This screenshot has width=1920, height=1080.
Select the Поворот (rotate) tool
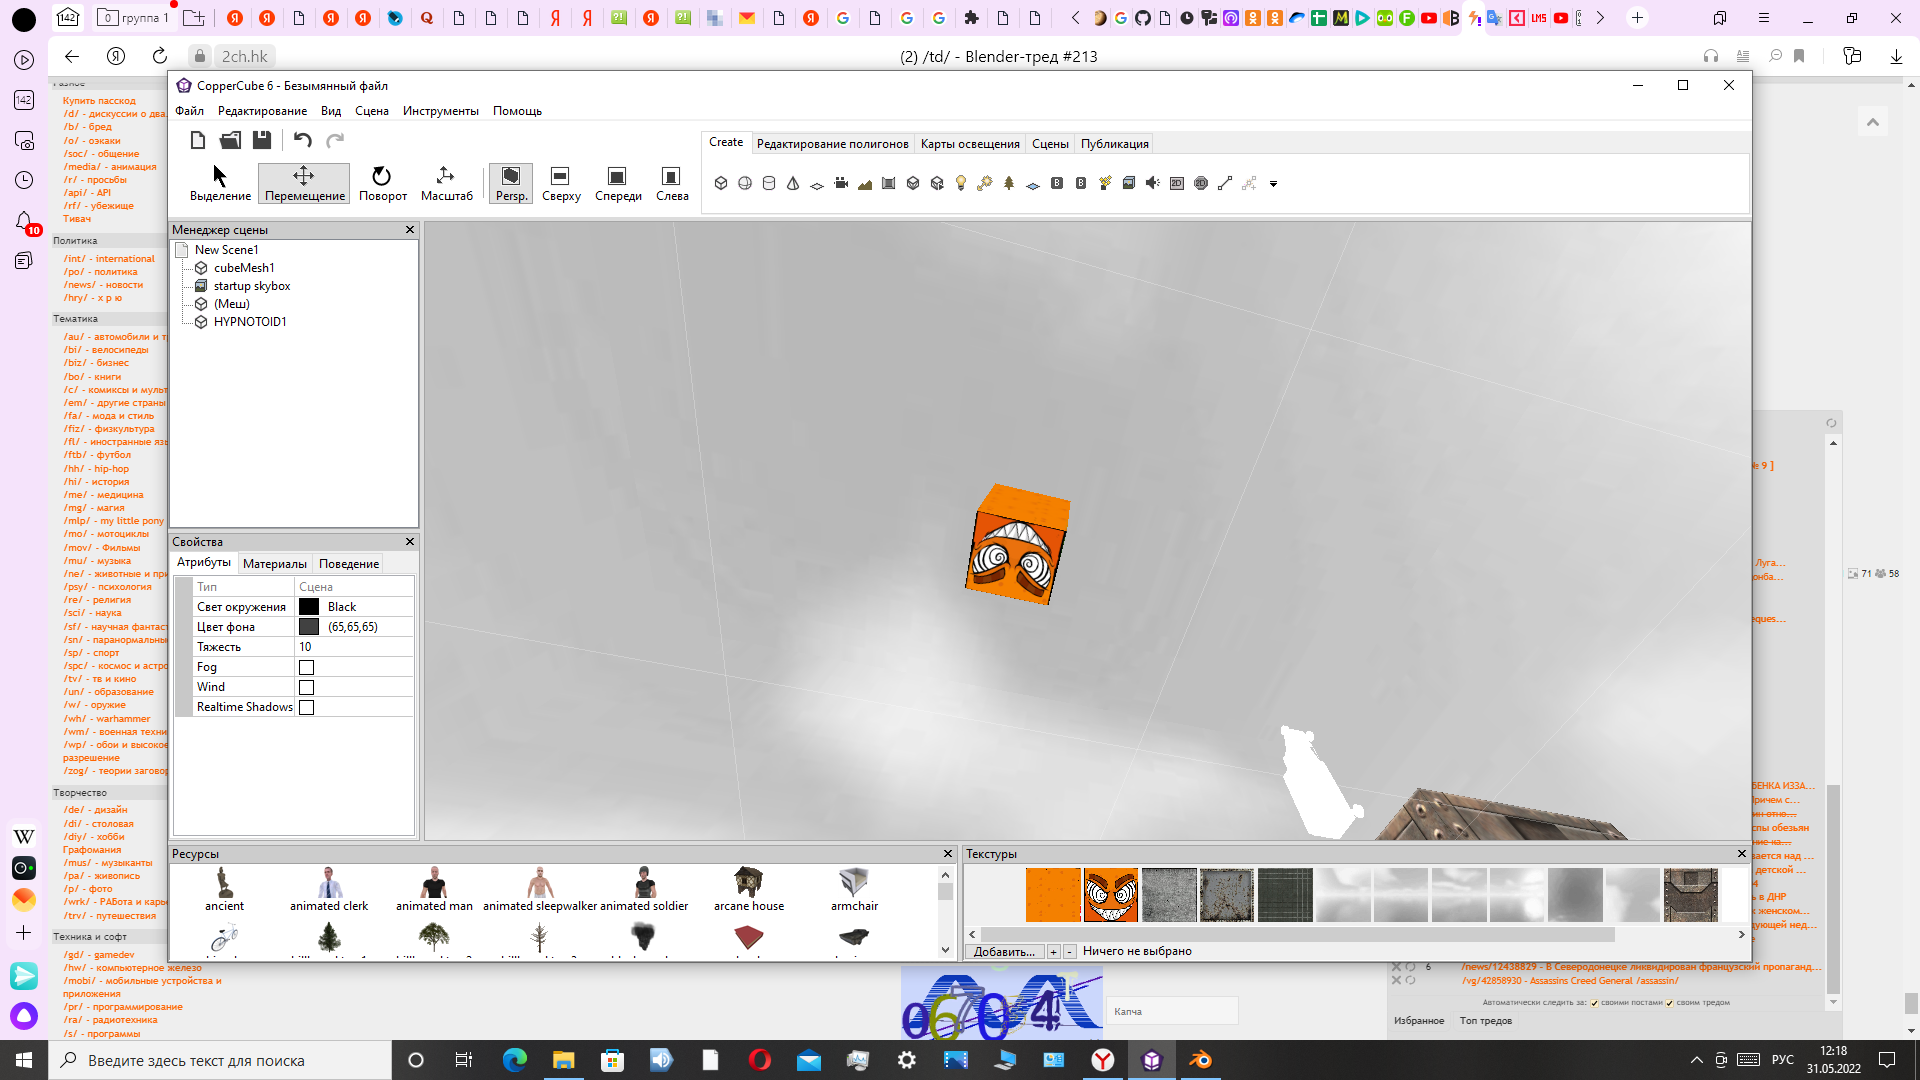382,184
